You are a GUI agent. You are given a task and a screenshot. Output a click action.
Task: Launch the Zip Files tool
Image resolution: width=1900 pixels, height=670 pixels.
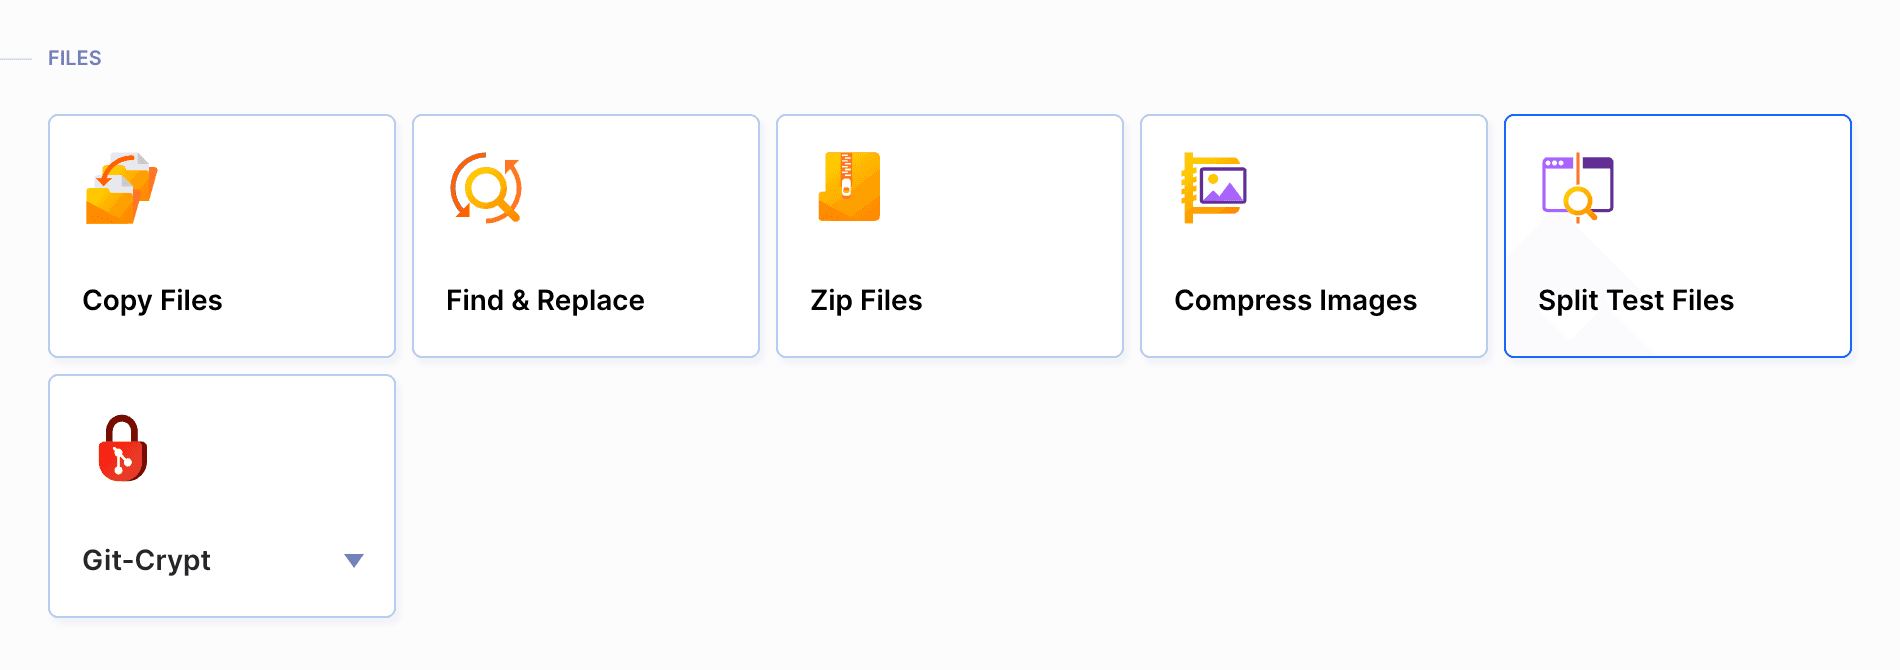[949, 236]
